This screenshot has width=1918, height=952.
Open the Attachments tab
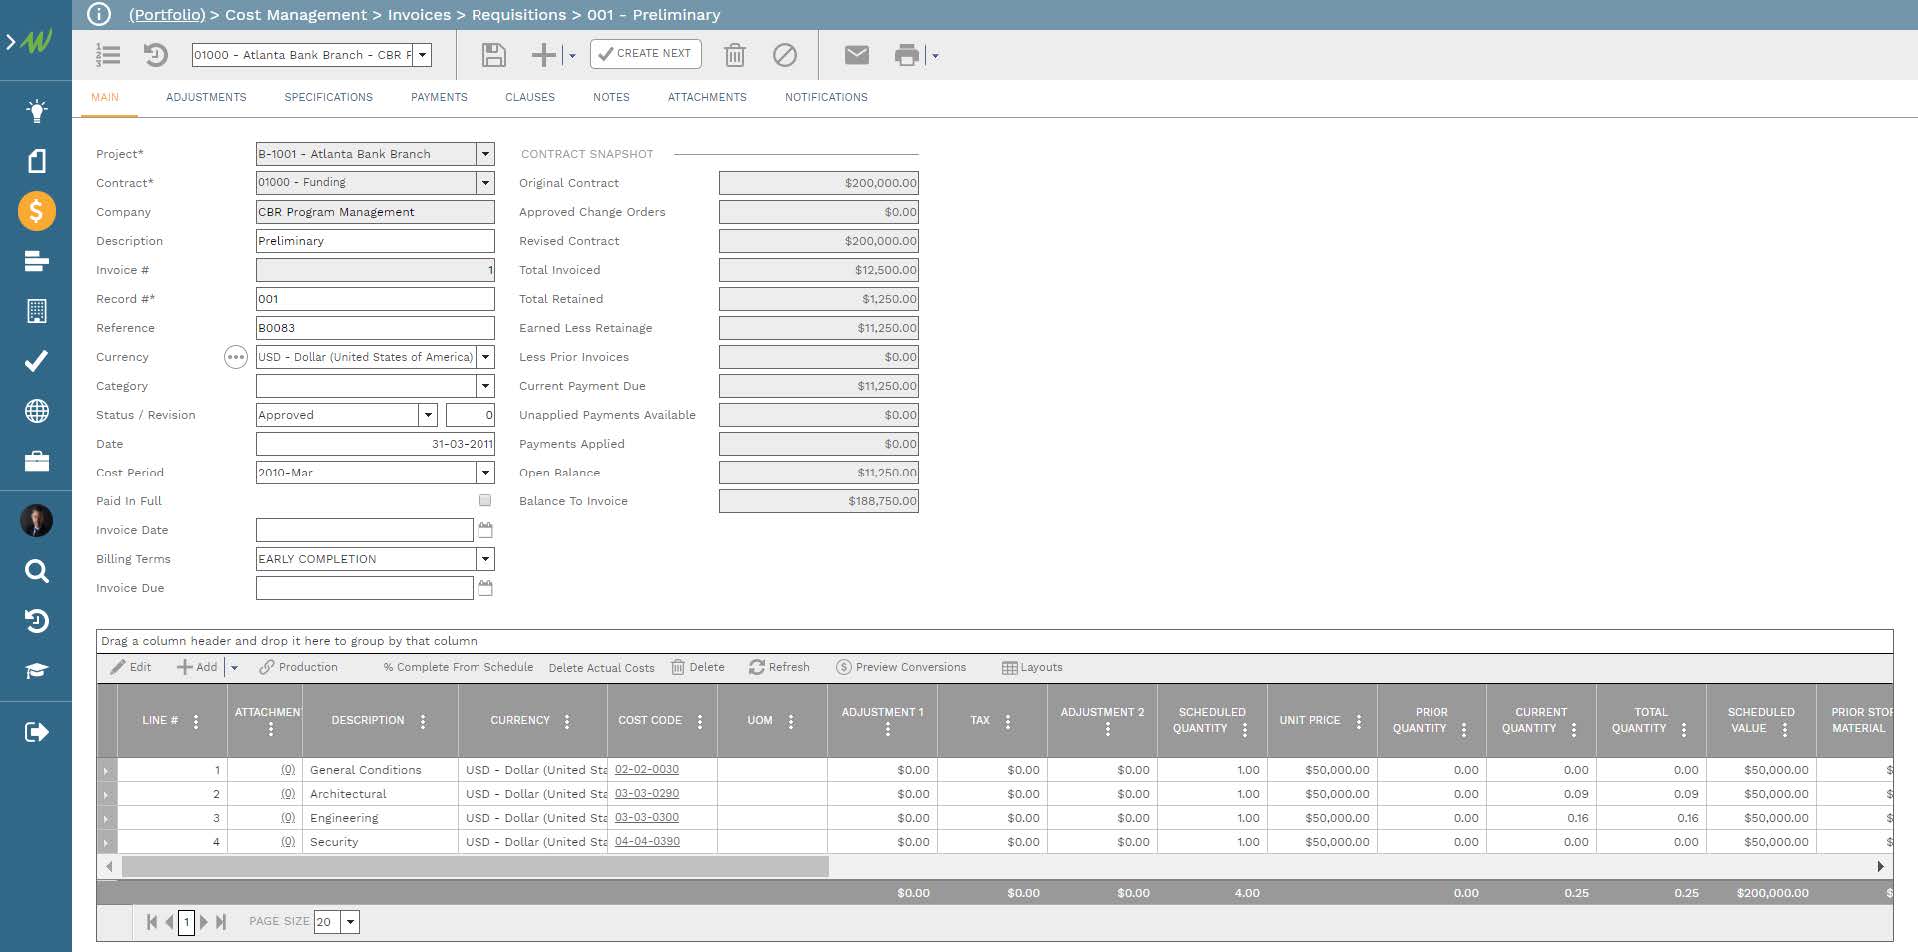707,97
